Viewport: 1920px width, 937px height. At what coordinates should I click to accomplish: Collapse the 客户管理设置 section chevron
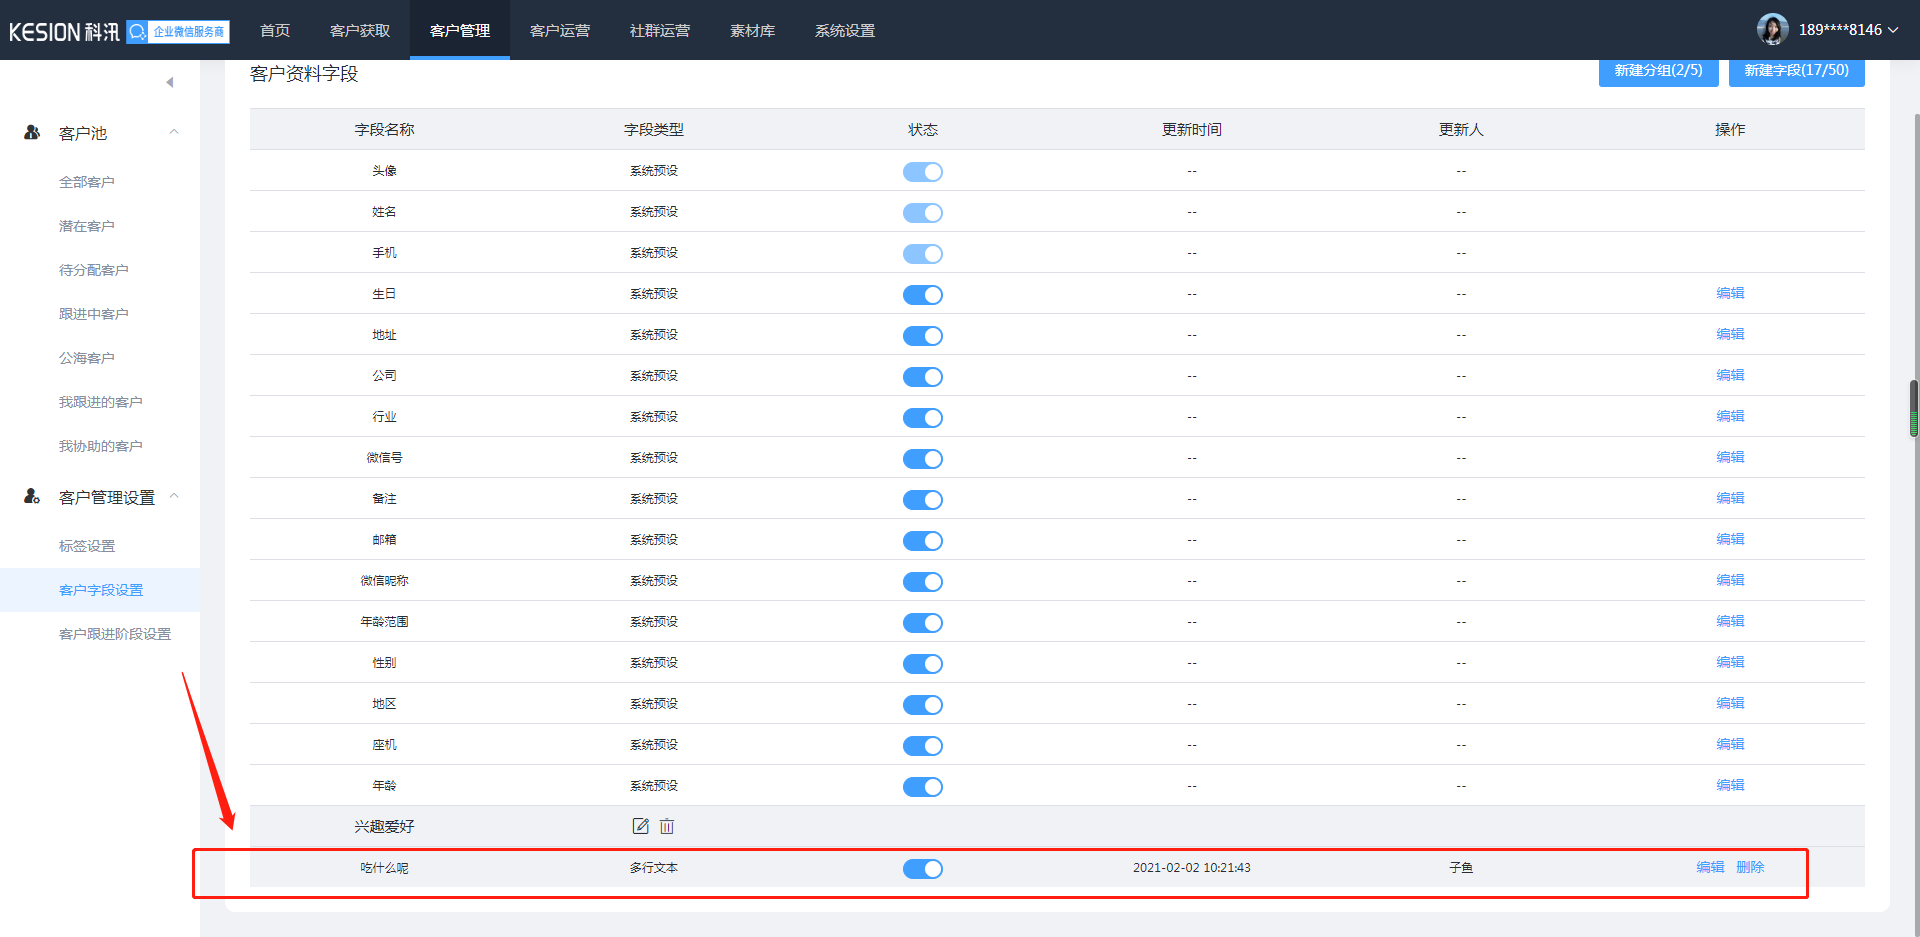(x=174, y=496)
